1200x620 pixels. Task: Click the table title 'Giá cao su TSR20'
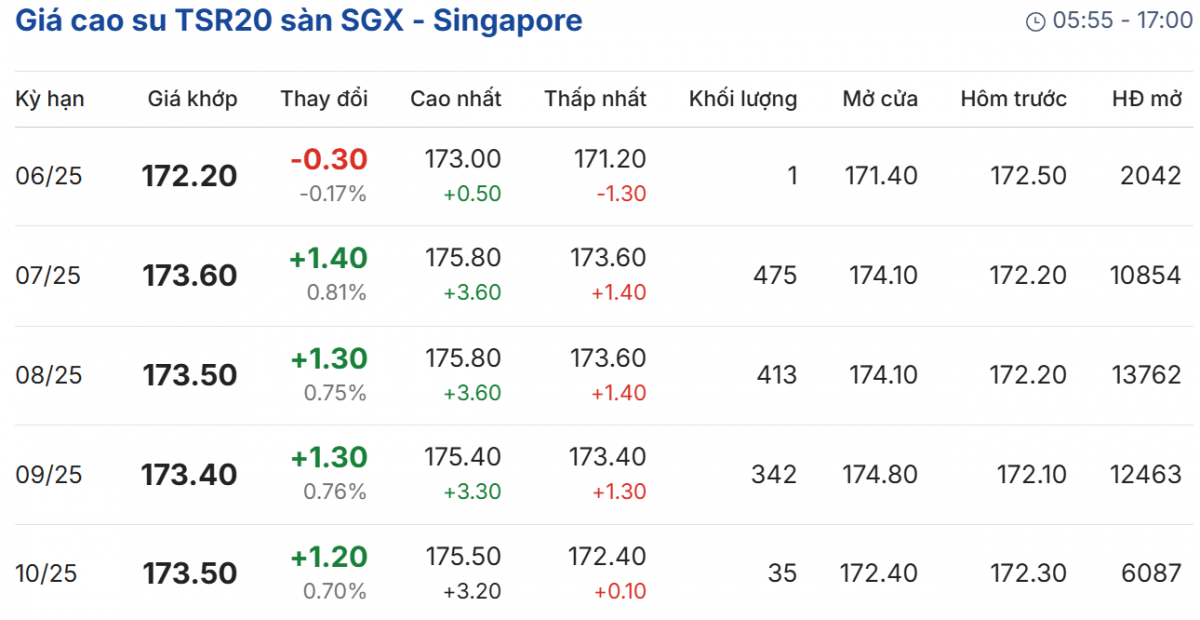click(299, 20)
